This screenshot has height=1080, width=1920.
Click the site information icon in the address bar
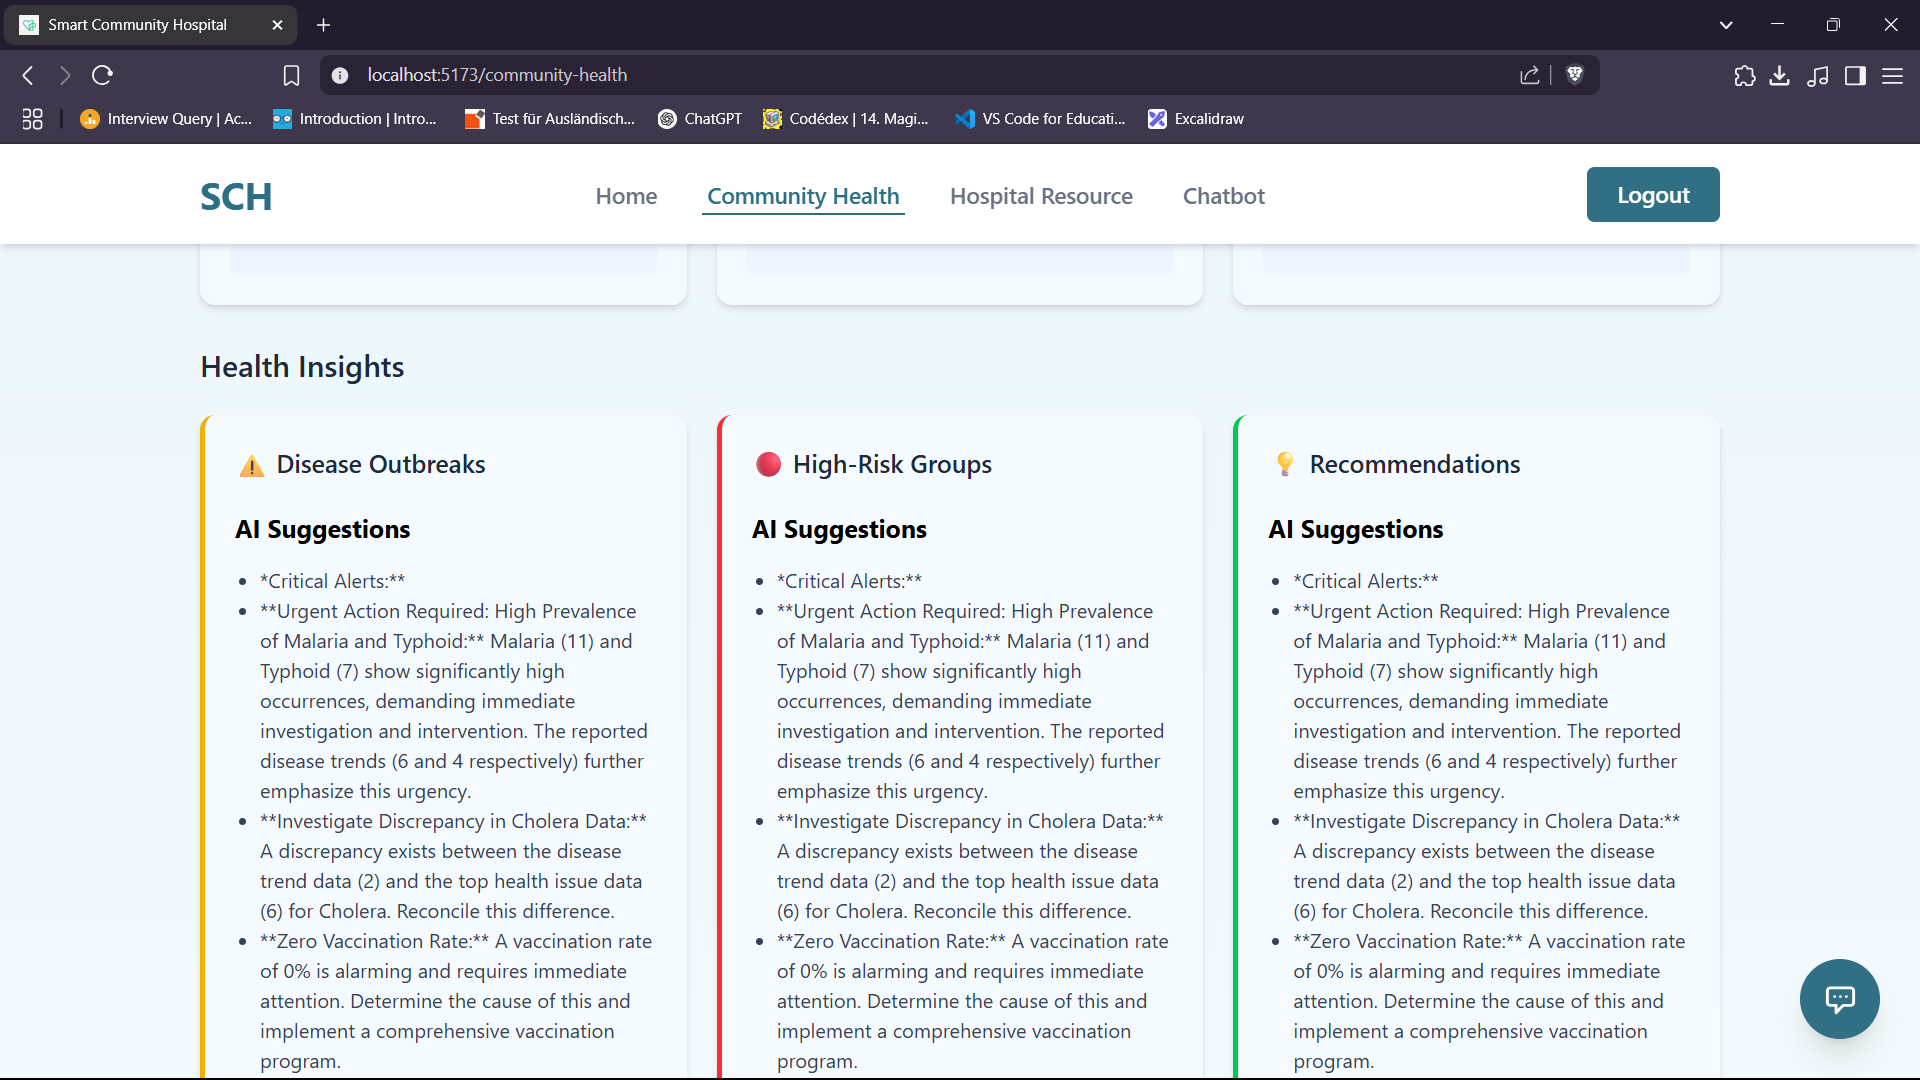[x=340, y=75]
